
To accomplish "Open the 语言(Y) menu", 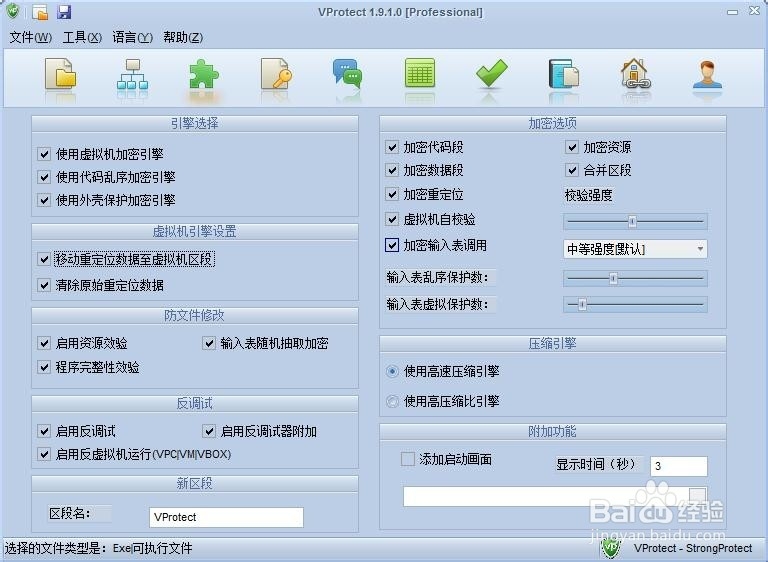I will click(132, 37).
